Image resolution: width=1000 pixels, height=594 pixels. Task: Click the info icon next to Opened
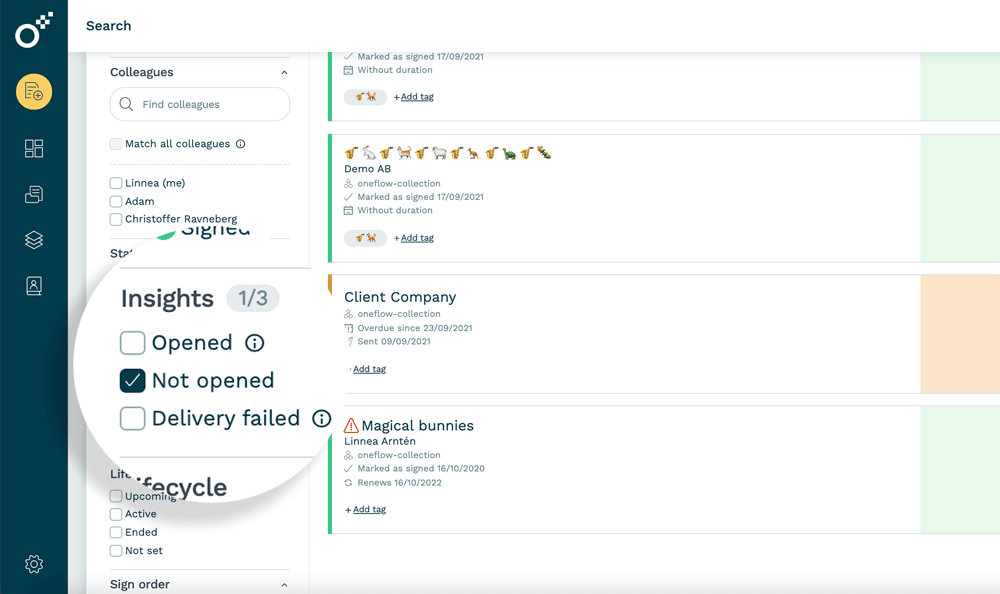(x=254, y=343)
